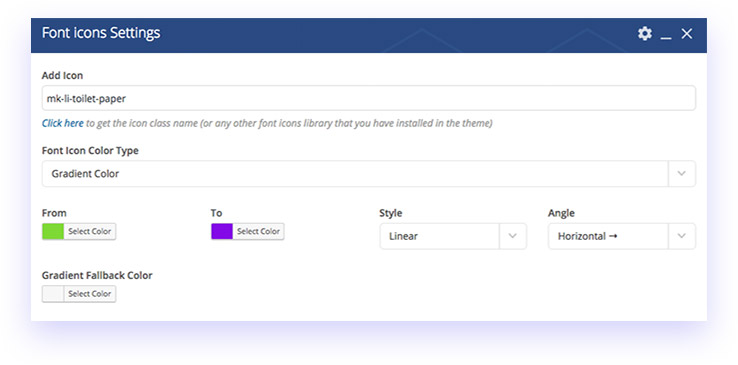Image resolution: width=738 pixels, height=365 pixels.
Task: Expand chevron of Gradient Color dropdown
Action: 682,174
